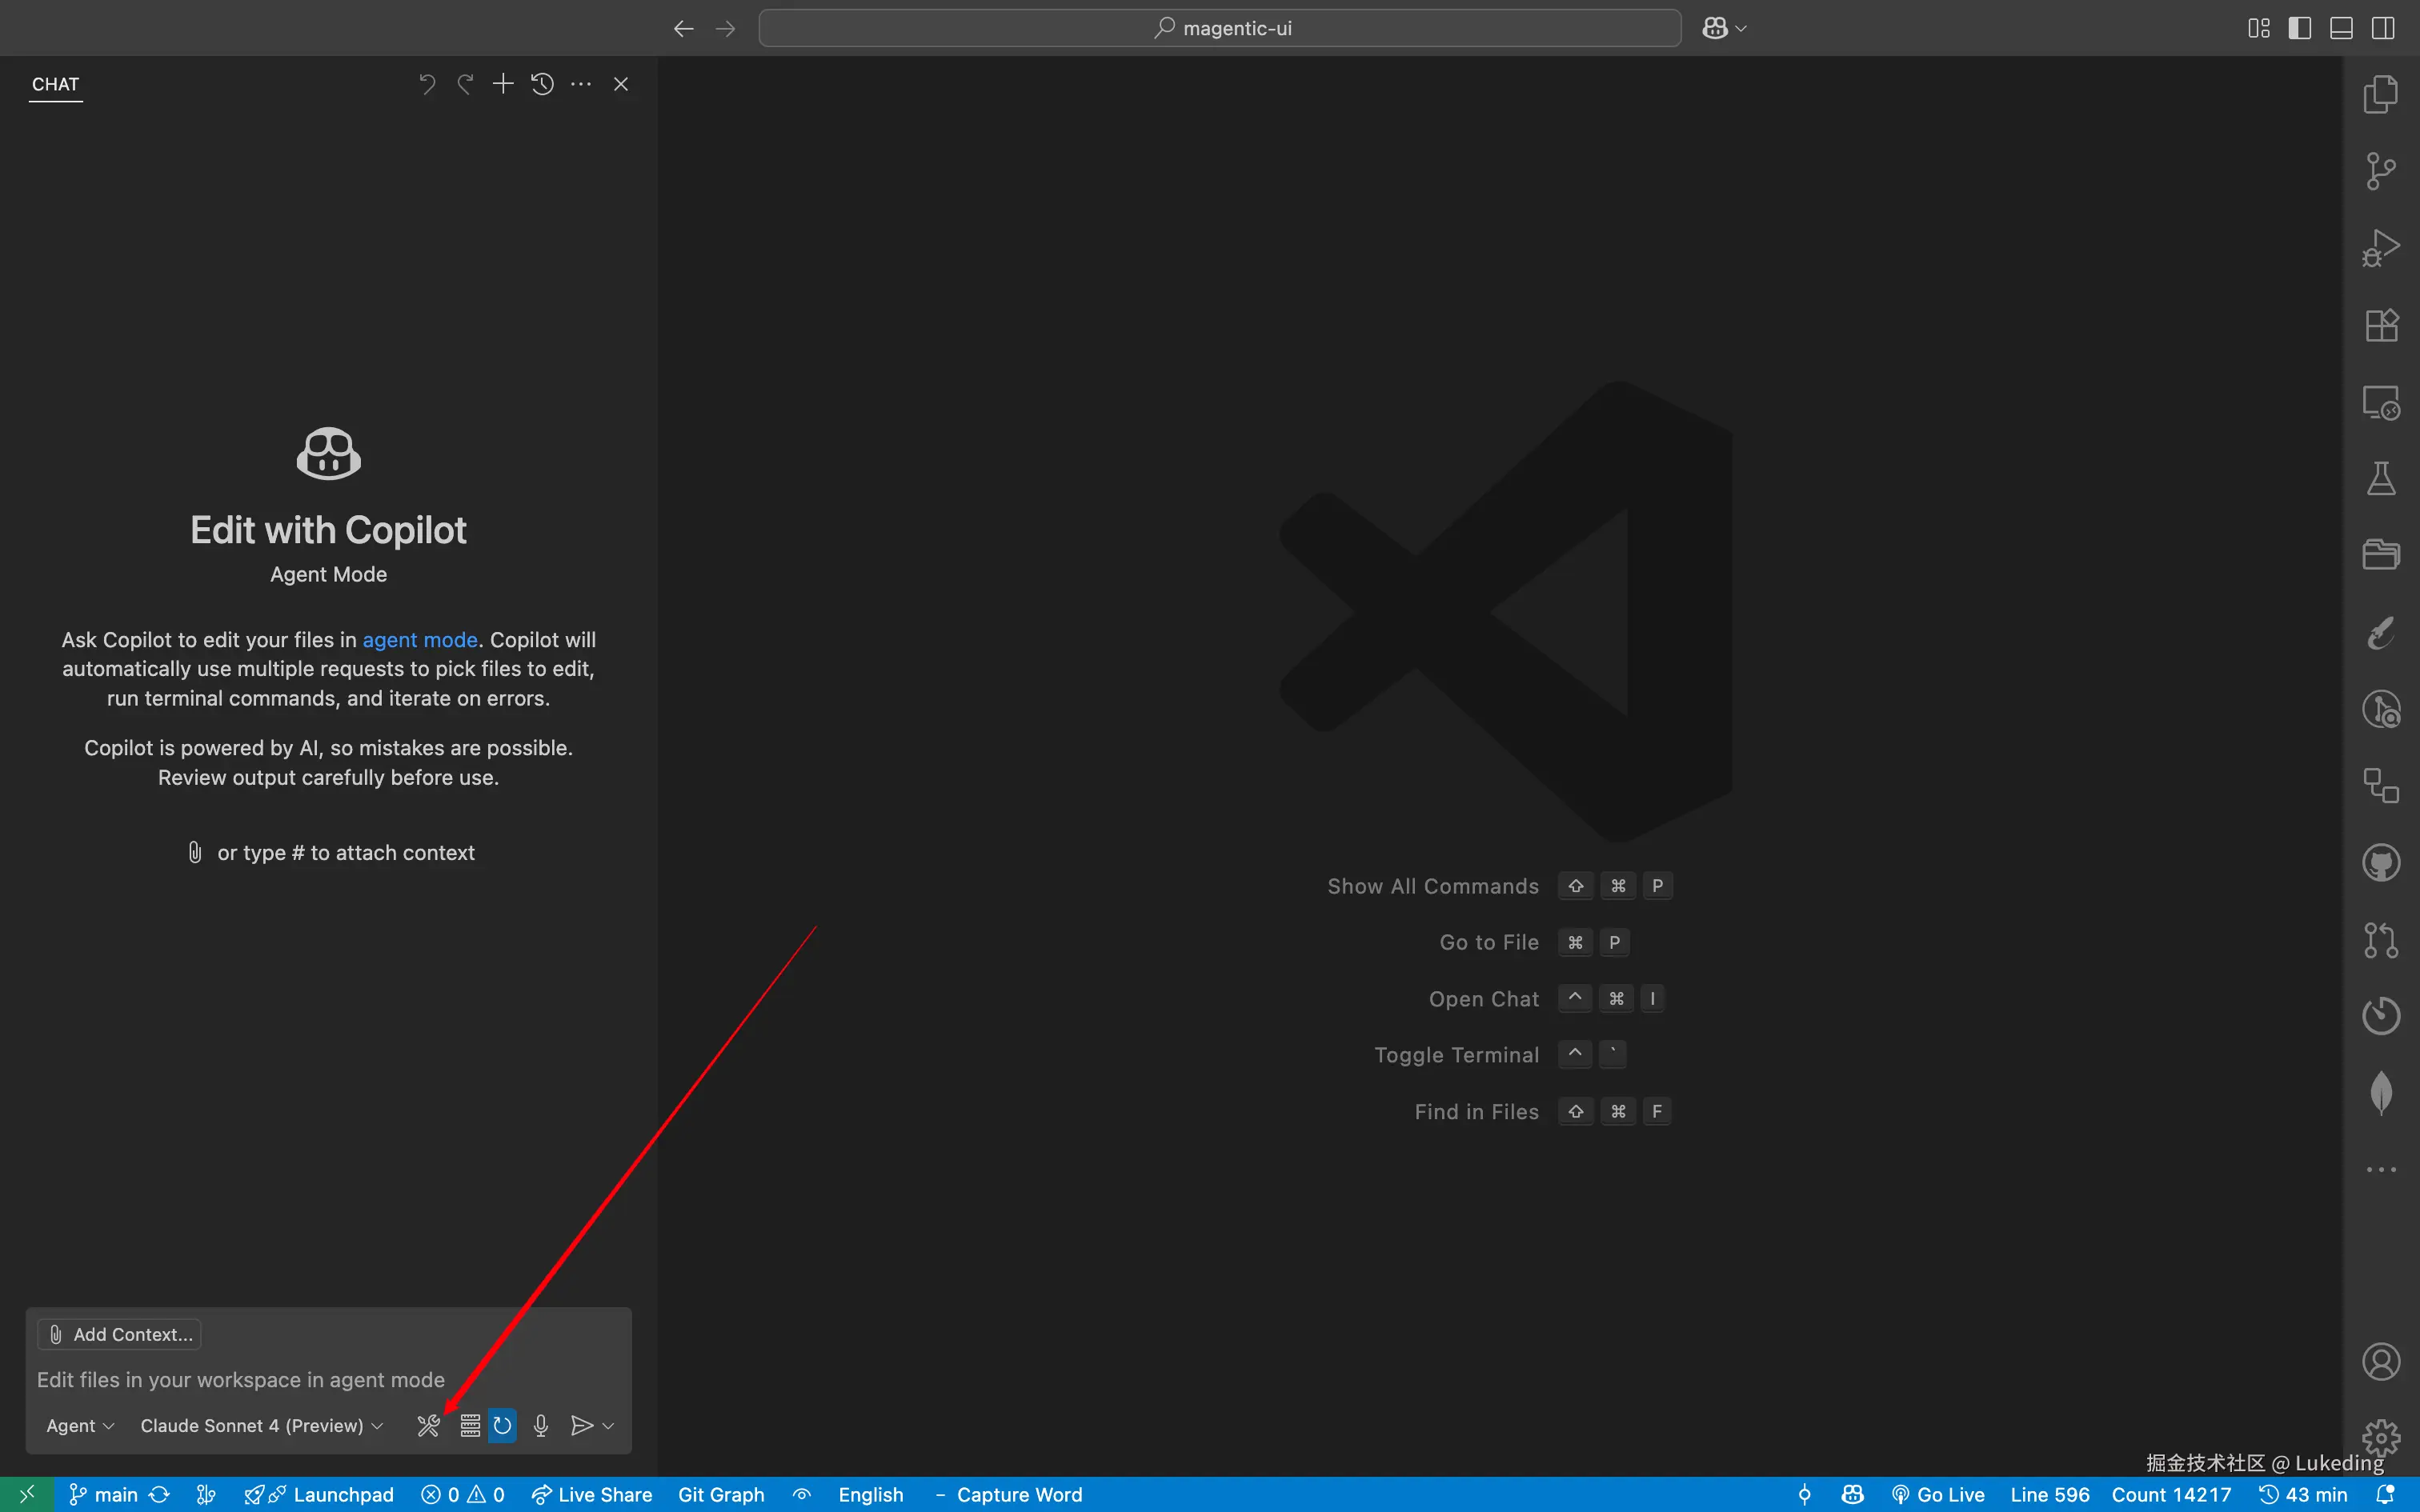
Task: Open notifications bell in status bar
Action: 2385,1495
